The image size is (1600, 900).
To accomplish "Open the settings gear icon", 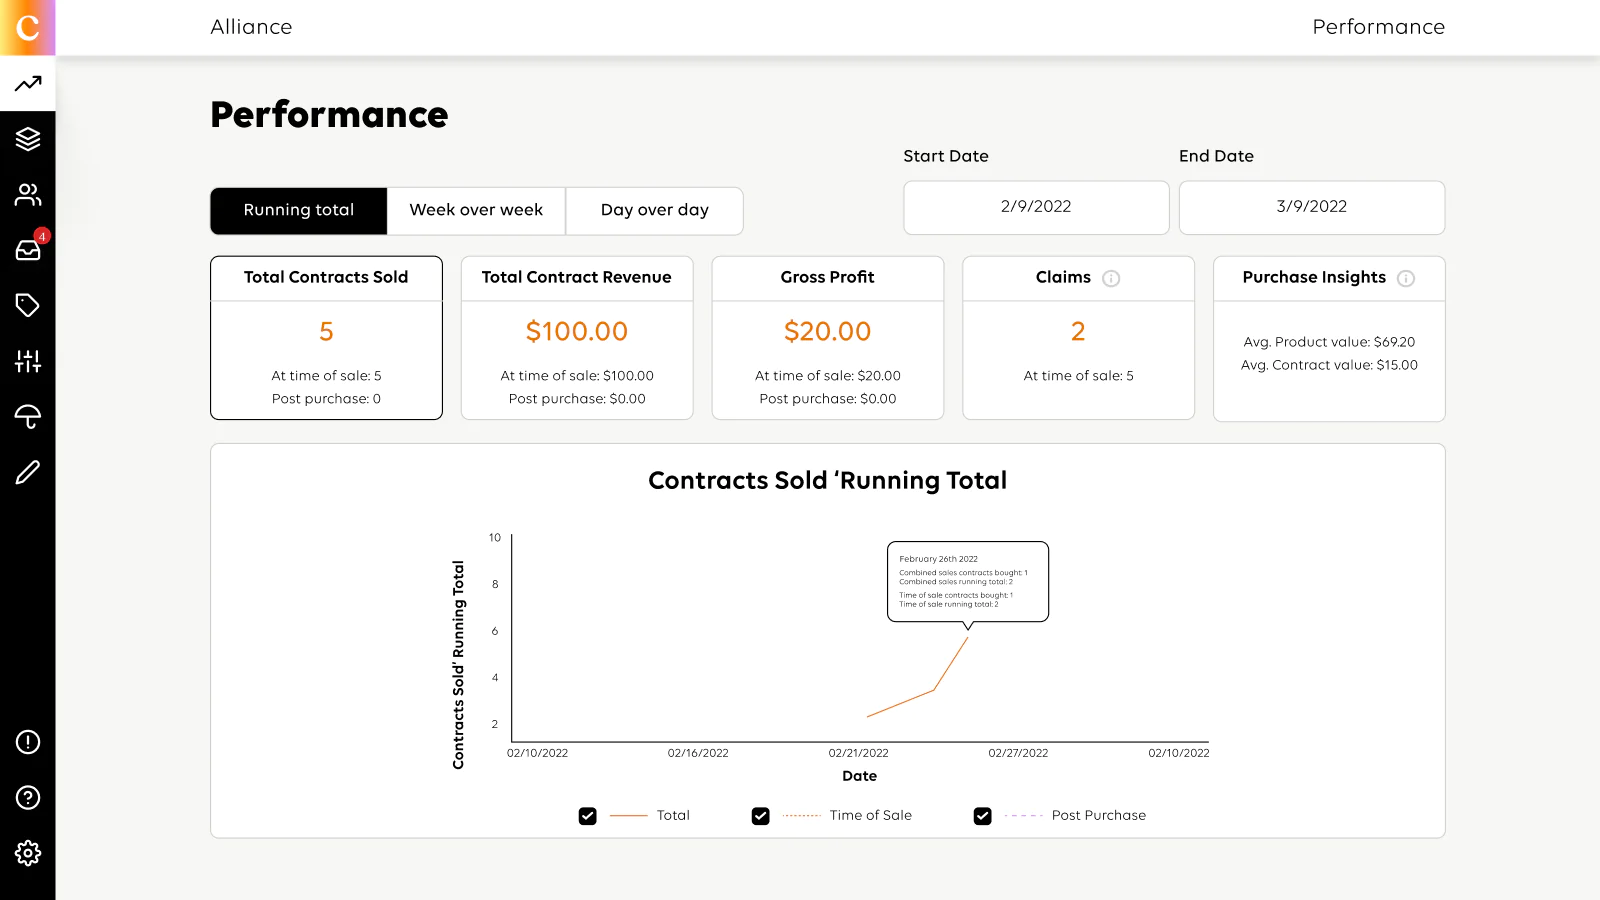I will (28, 853).
